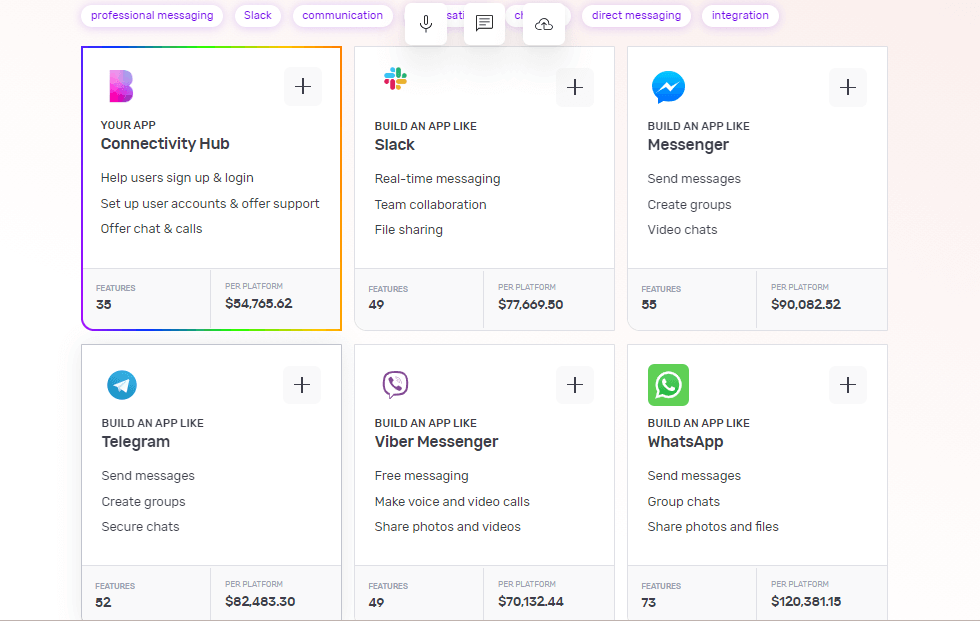Click 'Group chats' in WhatsApp card
The image size is (980, 621).
coord(684,502)
